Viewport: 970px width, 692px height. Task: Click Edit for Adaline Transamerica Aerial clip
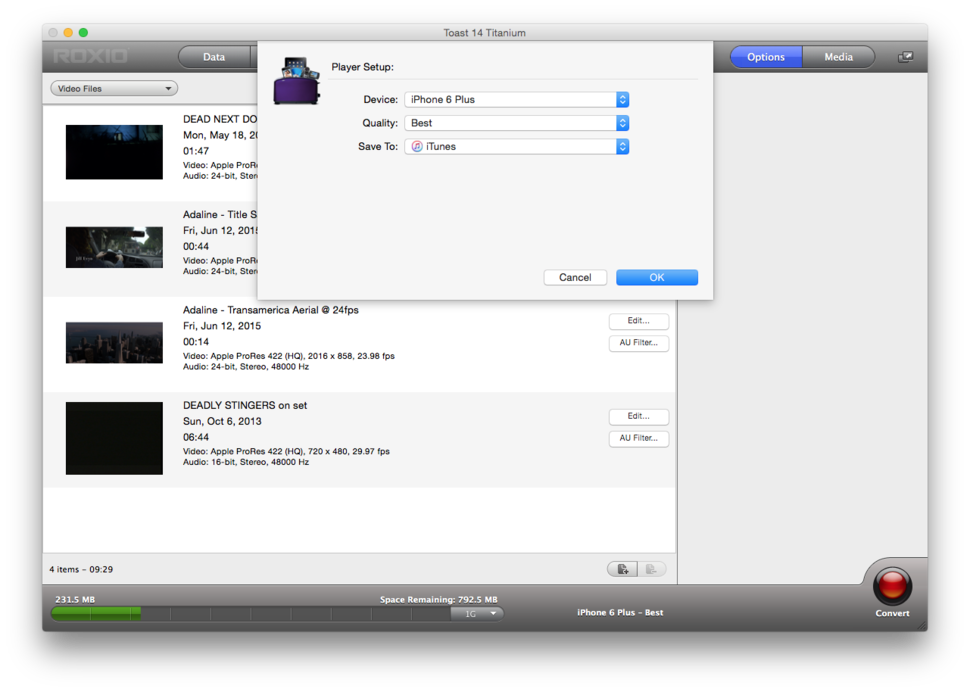638,321
